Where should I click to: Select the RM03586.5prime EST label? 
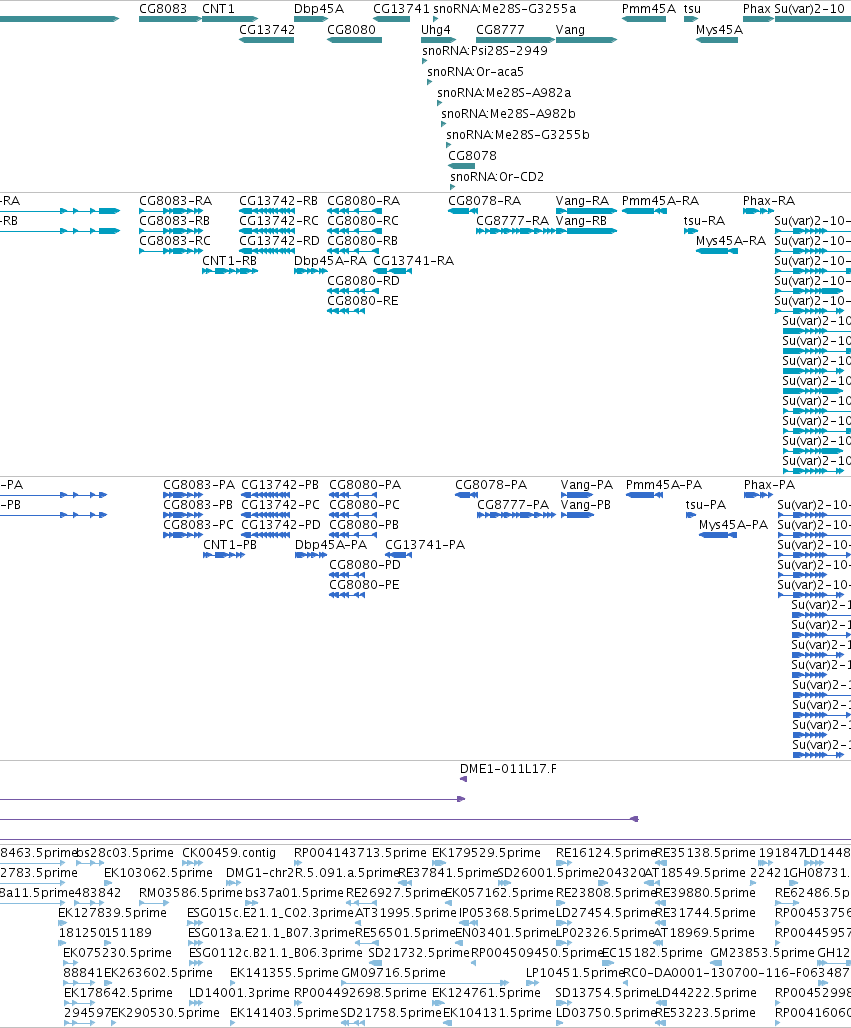[191, 892]
